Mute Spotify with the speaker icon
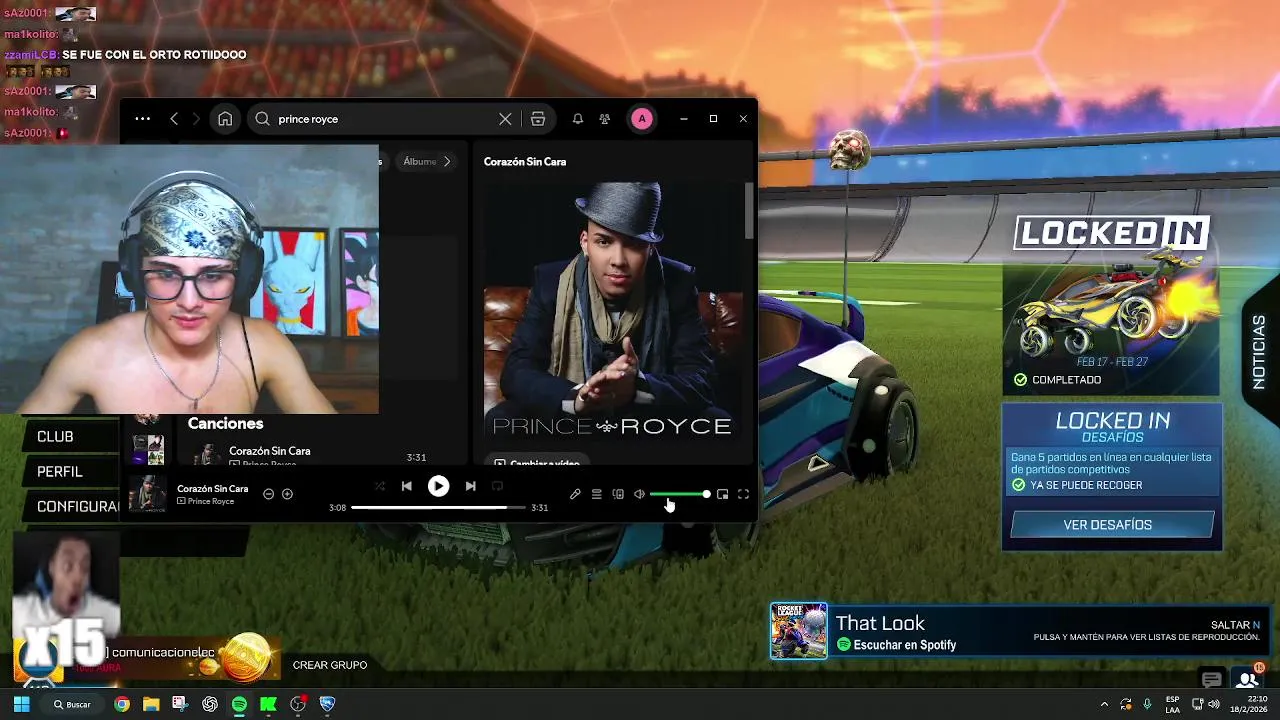Image resolution: width=1280 pixels, height=720 pixels. tap(639, 494)
